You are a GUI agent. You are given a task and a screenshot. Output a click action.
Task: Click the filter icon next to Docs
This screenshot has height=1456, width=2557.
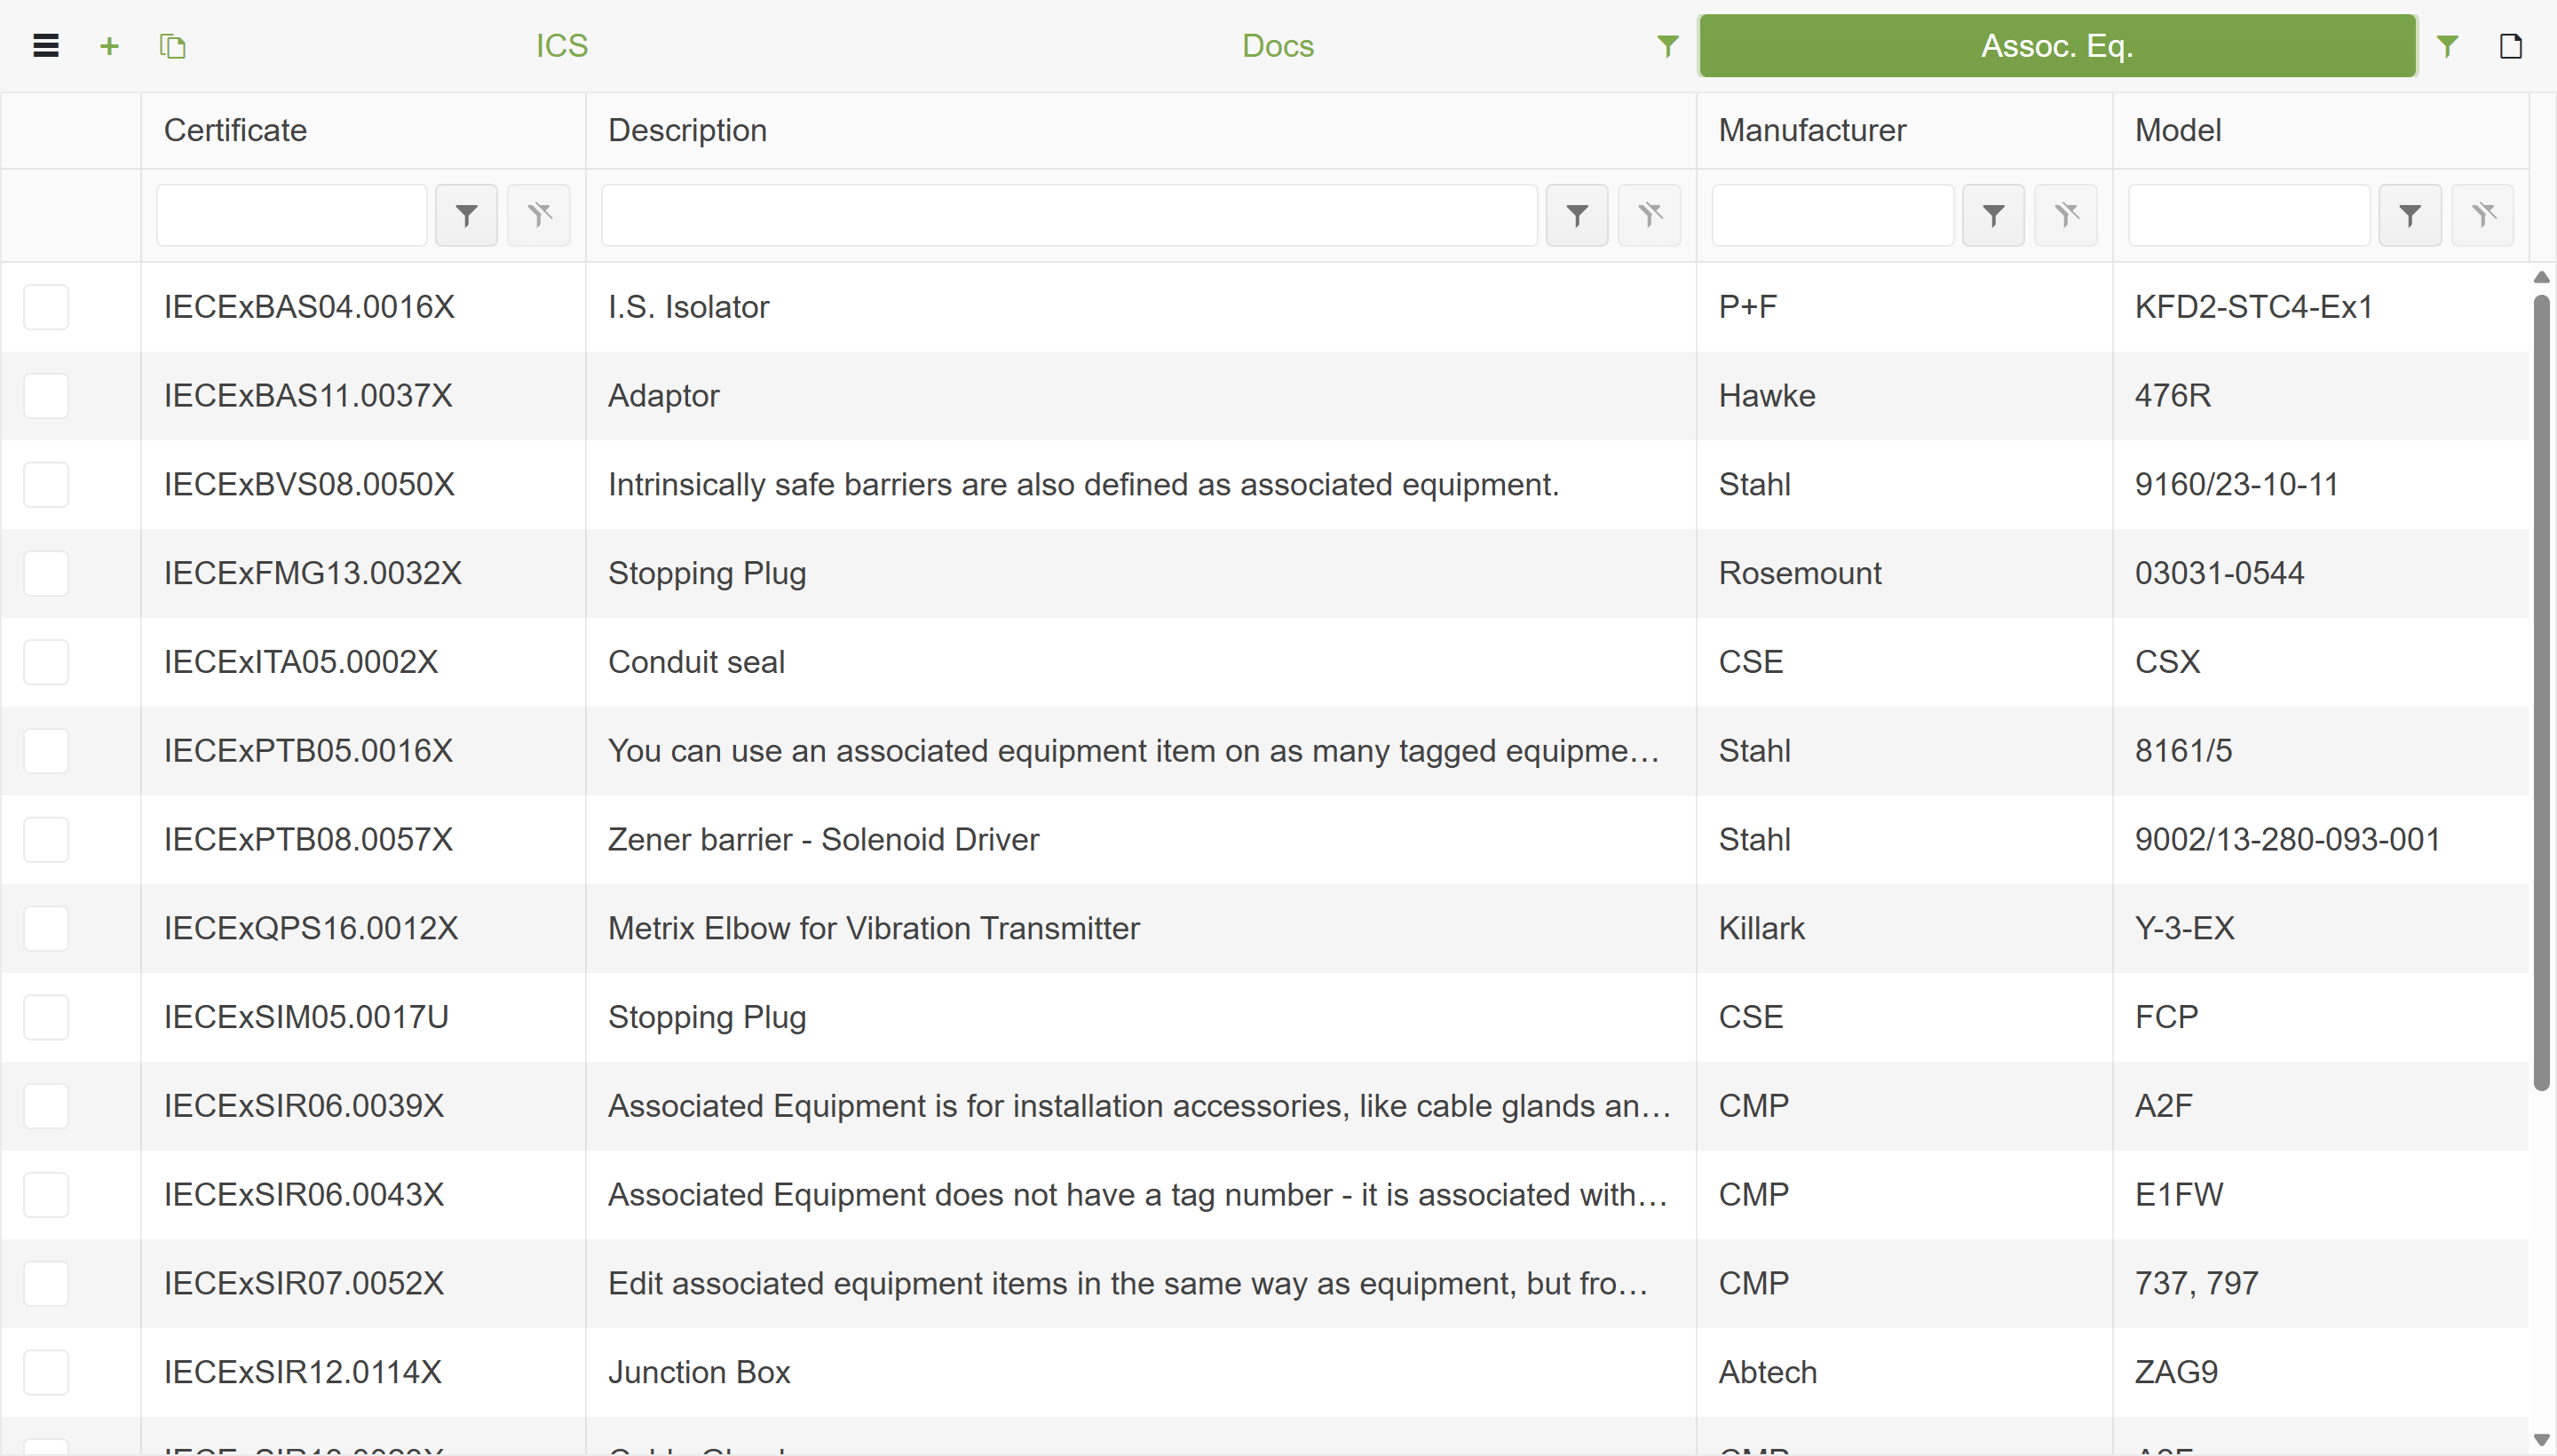(x=1667, y=46)
